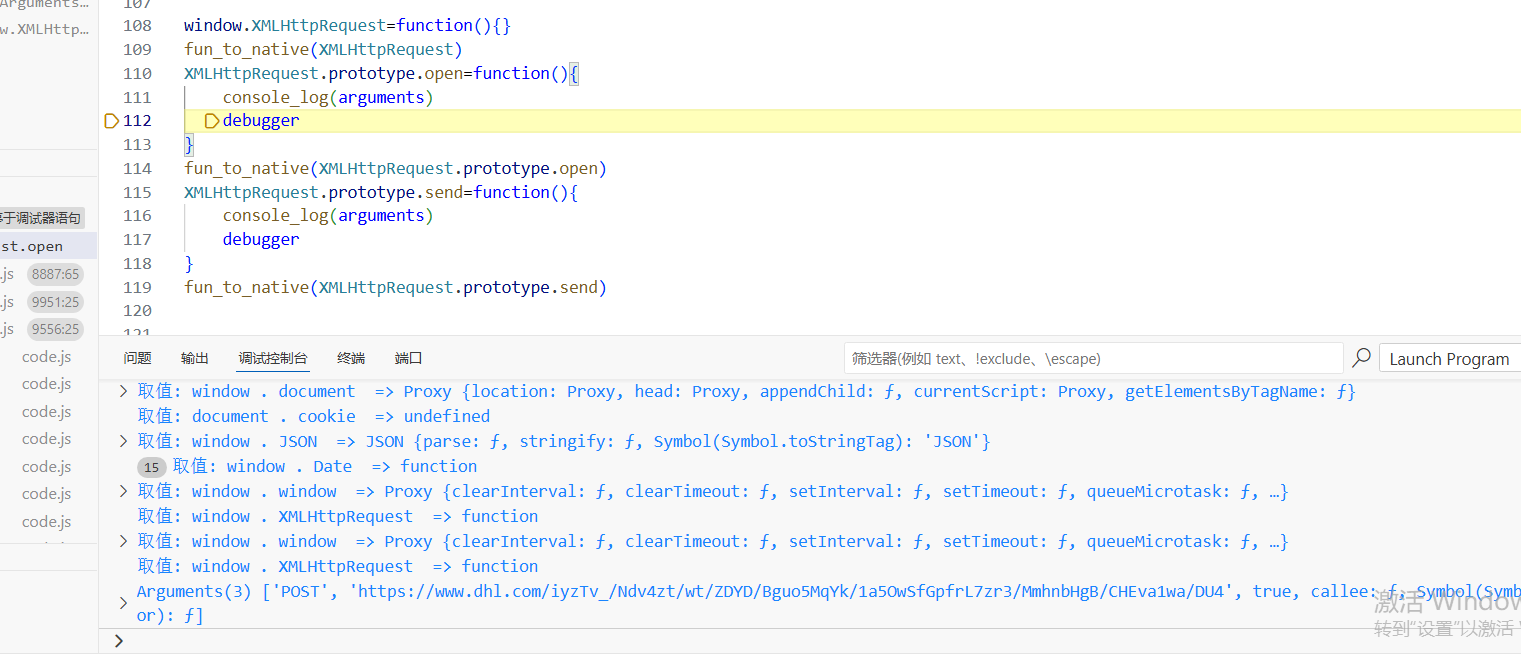Click the debug pointer arrow at line 112

[111, 121]
